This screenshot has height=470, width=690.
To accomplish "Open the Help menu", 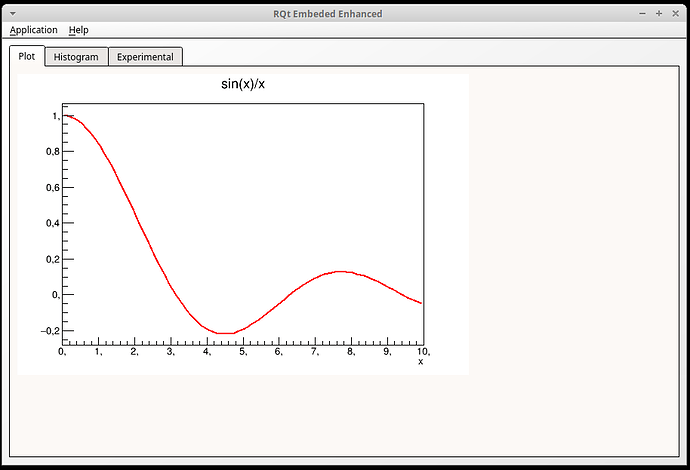I will point(78,30).
